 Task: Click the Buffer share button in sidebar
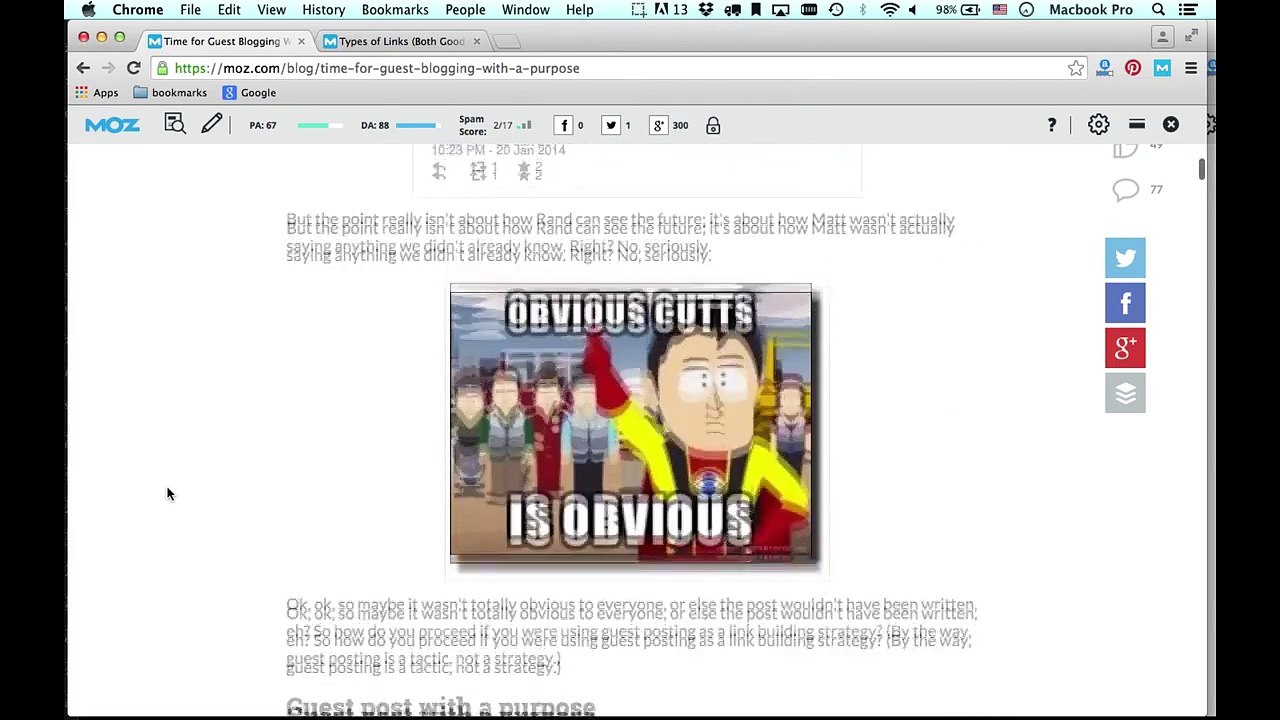1125,393
